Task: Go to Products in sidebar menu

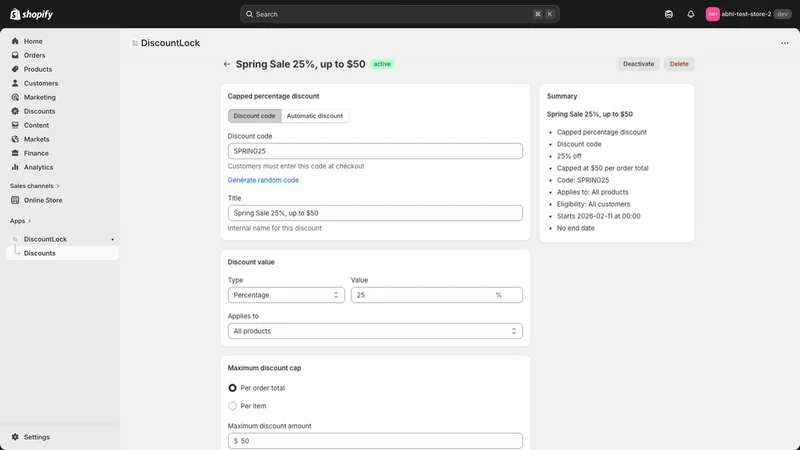Action: pyautogui.click(x=38, y=69)
